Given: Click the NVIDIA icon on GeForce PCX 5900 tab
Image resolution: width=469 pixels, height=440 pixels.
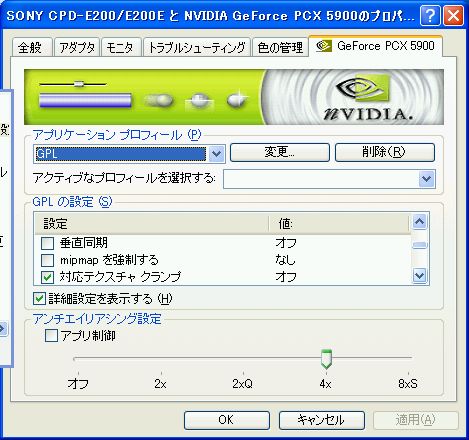Looking at the screenshot, I should (323, 46).
